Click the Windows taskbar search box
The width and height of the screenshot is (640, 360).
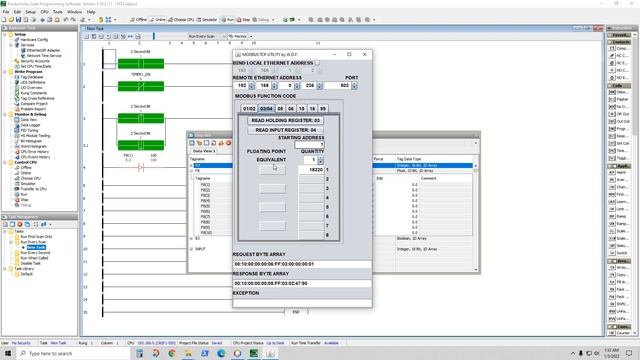pyautogui.click(x=73, y=353)
